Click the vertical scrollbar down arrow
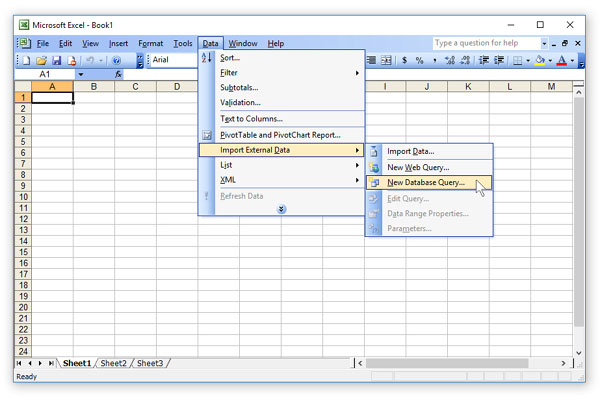Image resolution: width=600 pixels, height=398 pixels. click(x=579, y=353)
